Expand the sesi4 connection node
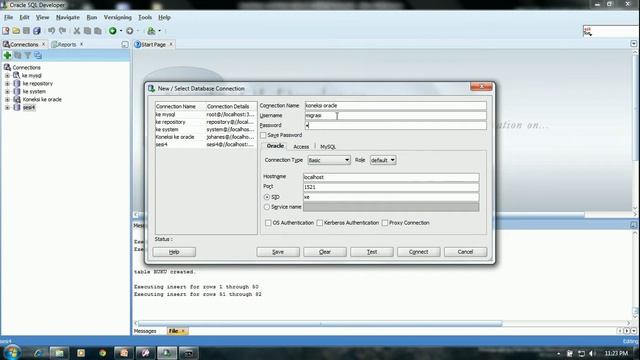This screenshot has height=360, width=640. (x=7, y=107)
